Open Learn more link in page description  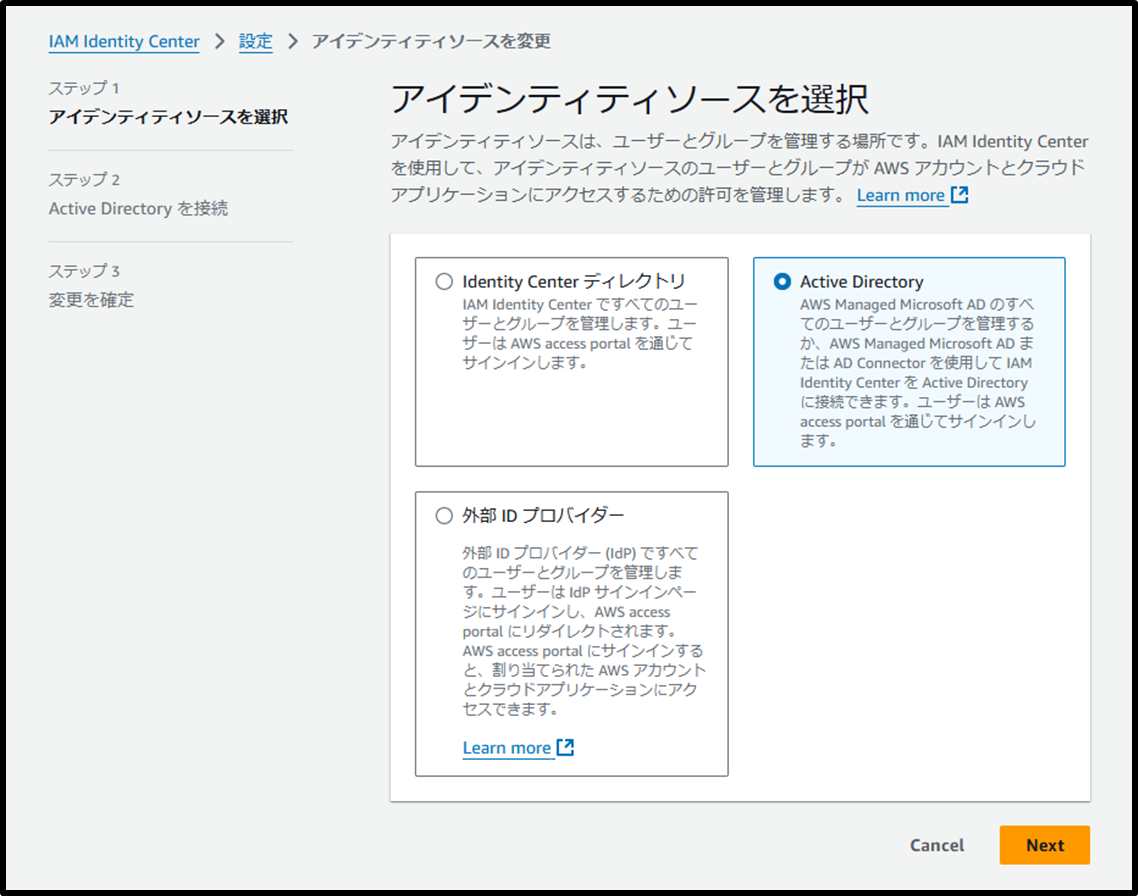(901, 195)
